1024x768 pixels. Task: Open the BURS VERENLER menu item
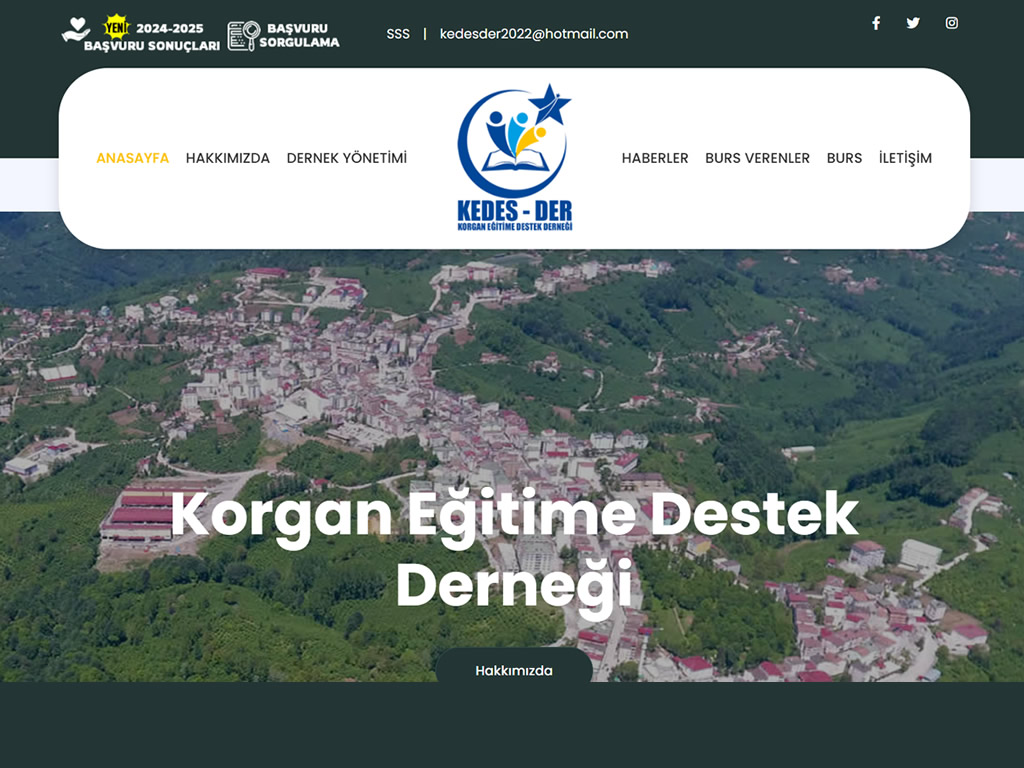(x=757, y=158)
